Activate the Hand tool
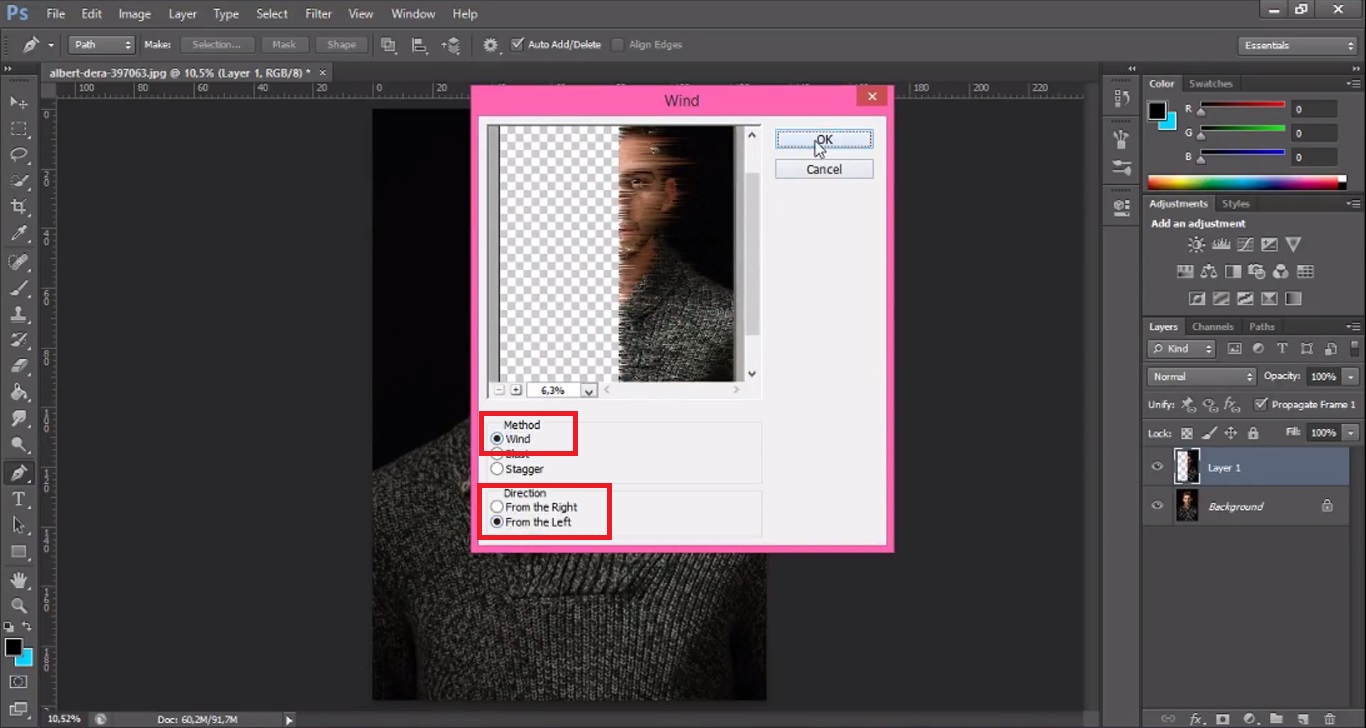 [x=19, y=579]
